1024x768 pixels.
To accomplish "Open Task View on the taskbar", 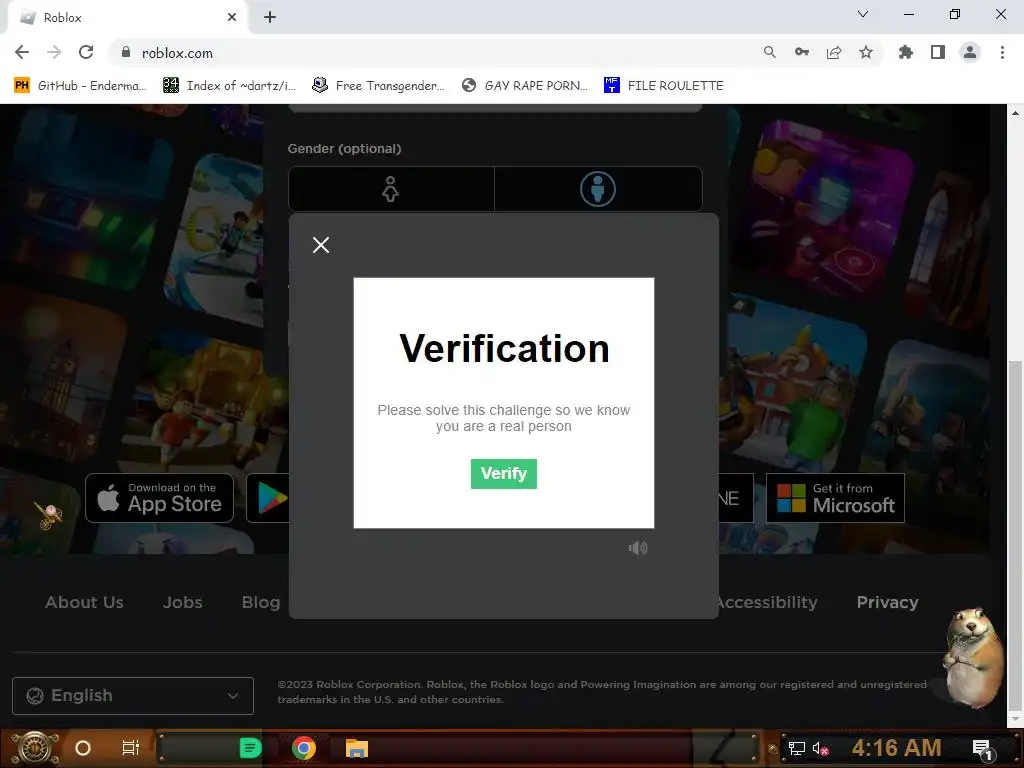I will coord(131,748).
